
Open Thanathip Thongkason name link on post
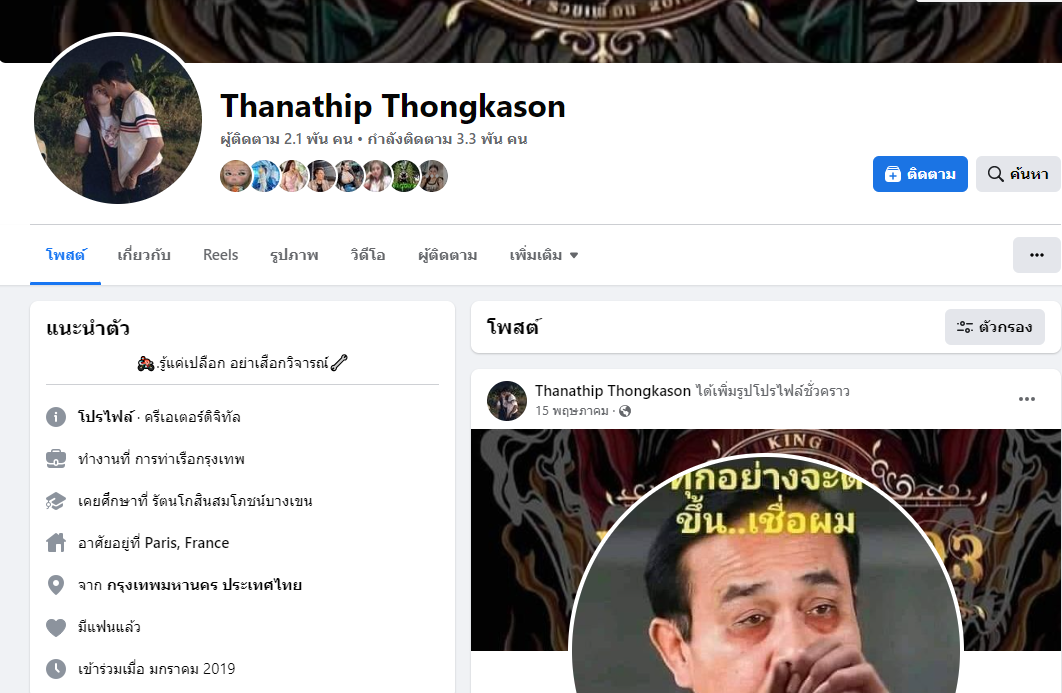[x=612, y=391]
